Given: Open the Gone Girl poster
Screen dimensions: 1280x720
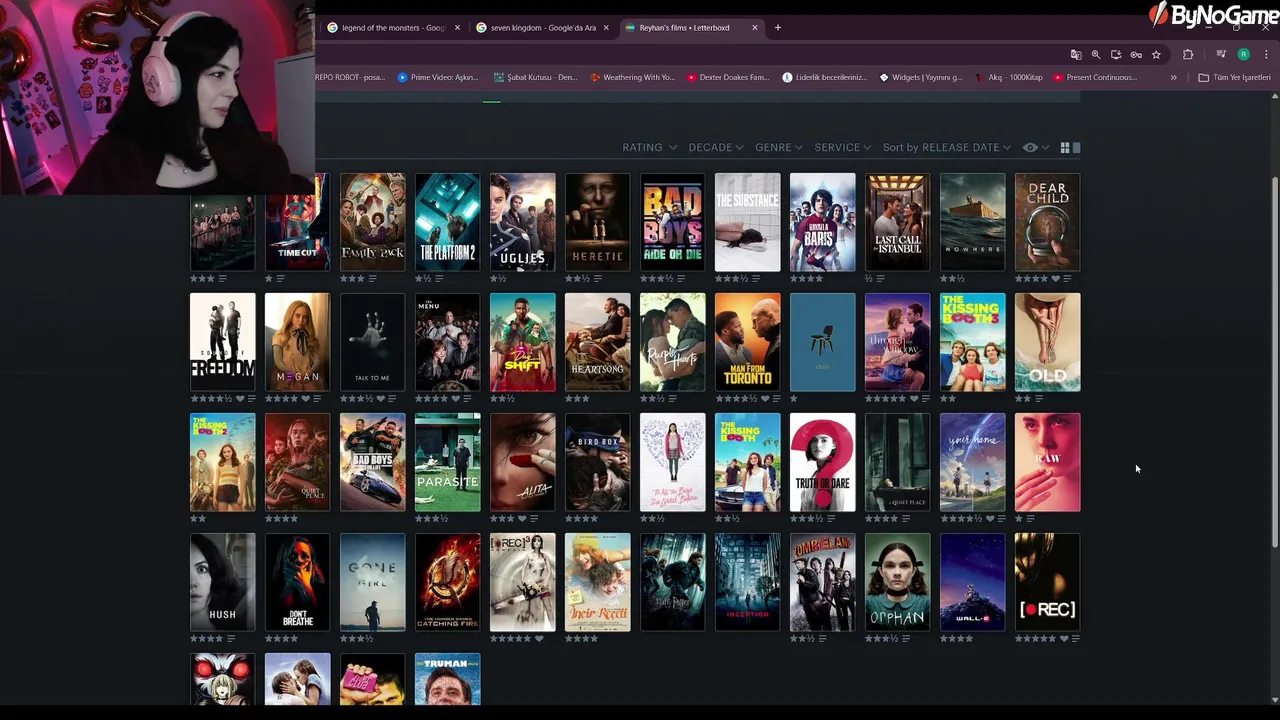Looking at the screenshot, I should tap(372, 582).
